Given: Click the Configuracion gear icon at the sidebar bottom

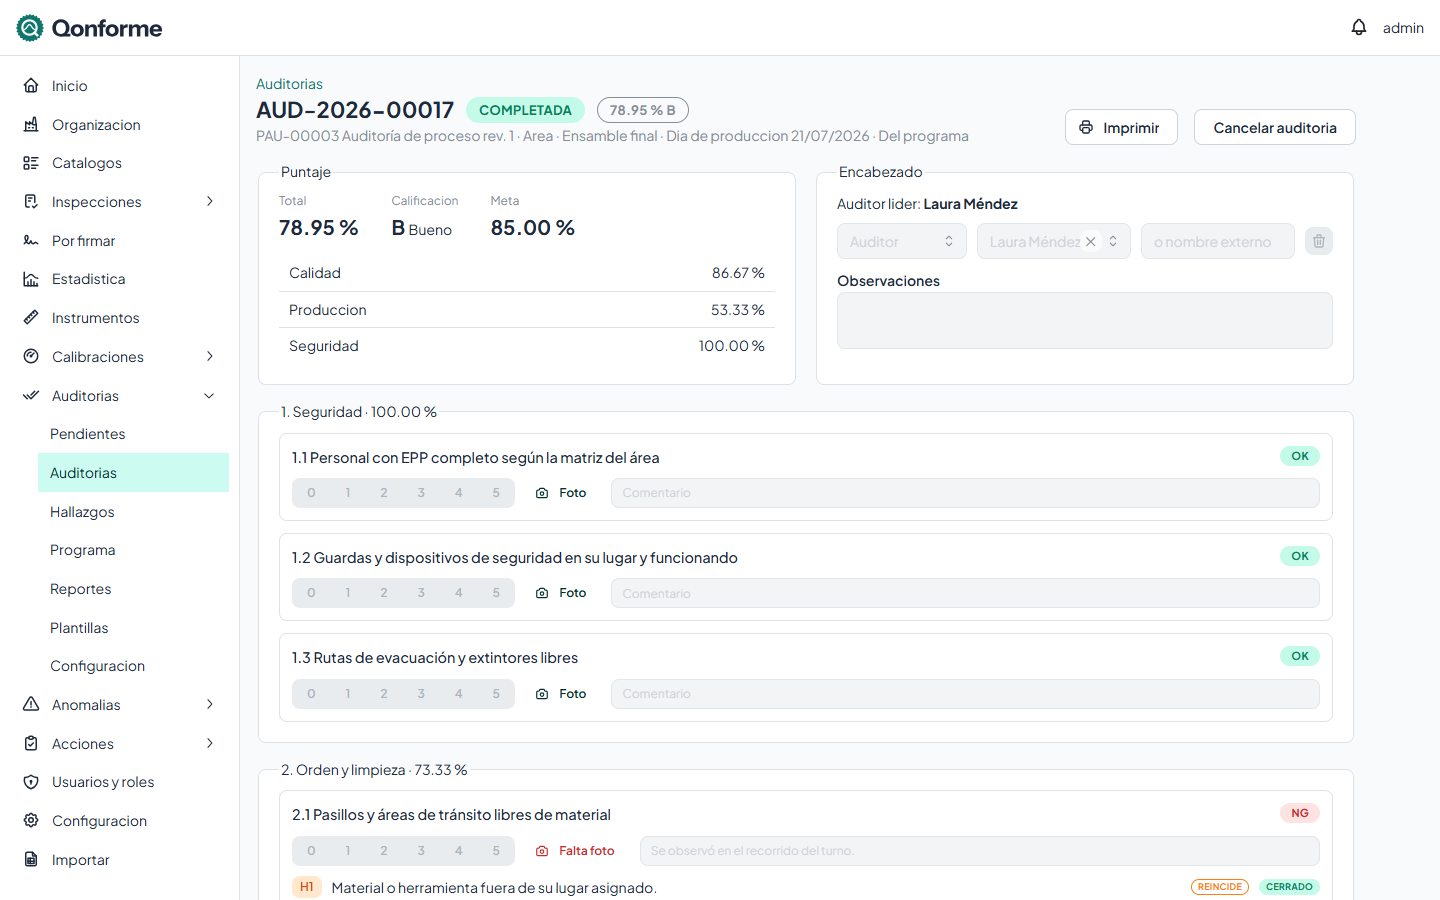Looking at the screenshot, I should [x=31, y=821].
